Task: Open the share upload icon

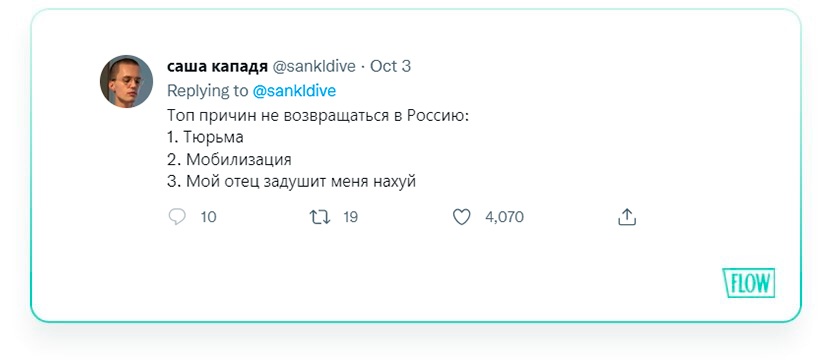Action: tap(627, 217)
